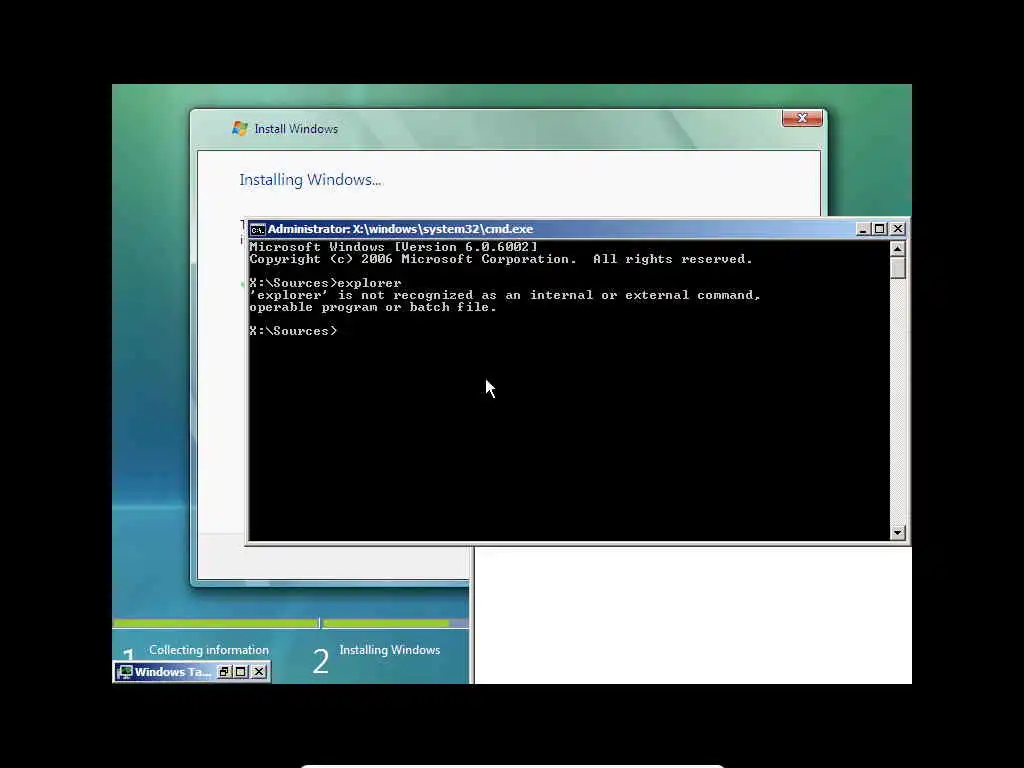Click the Windows Task Manager icon in the minimized bar
Image resolution: width=1024 pixels, height=768 pixels.
pyautogui.click(x=125, y=672)
